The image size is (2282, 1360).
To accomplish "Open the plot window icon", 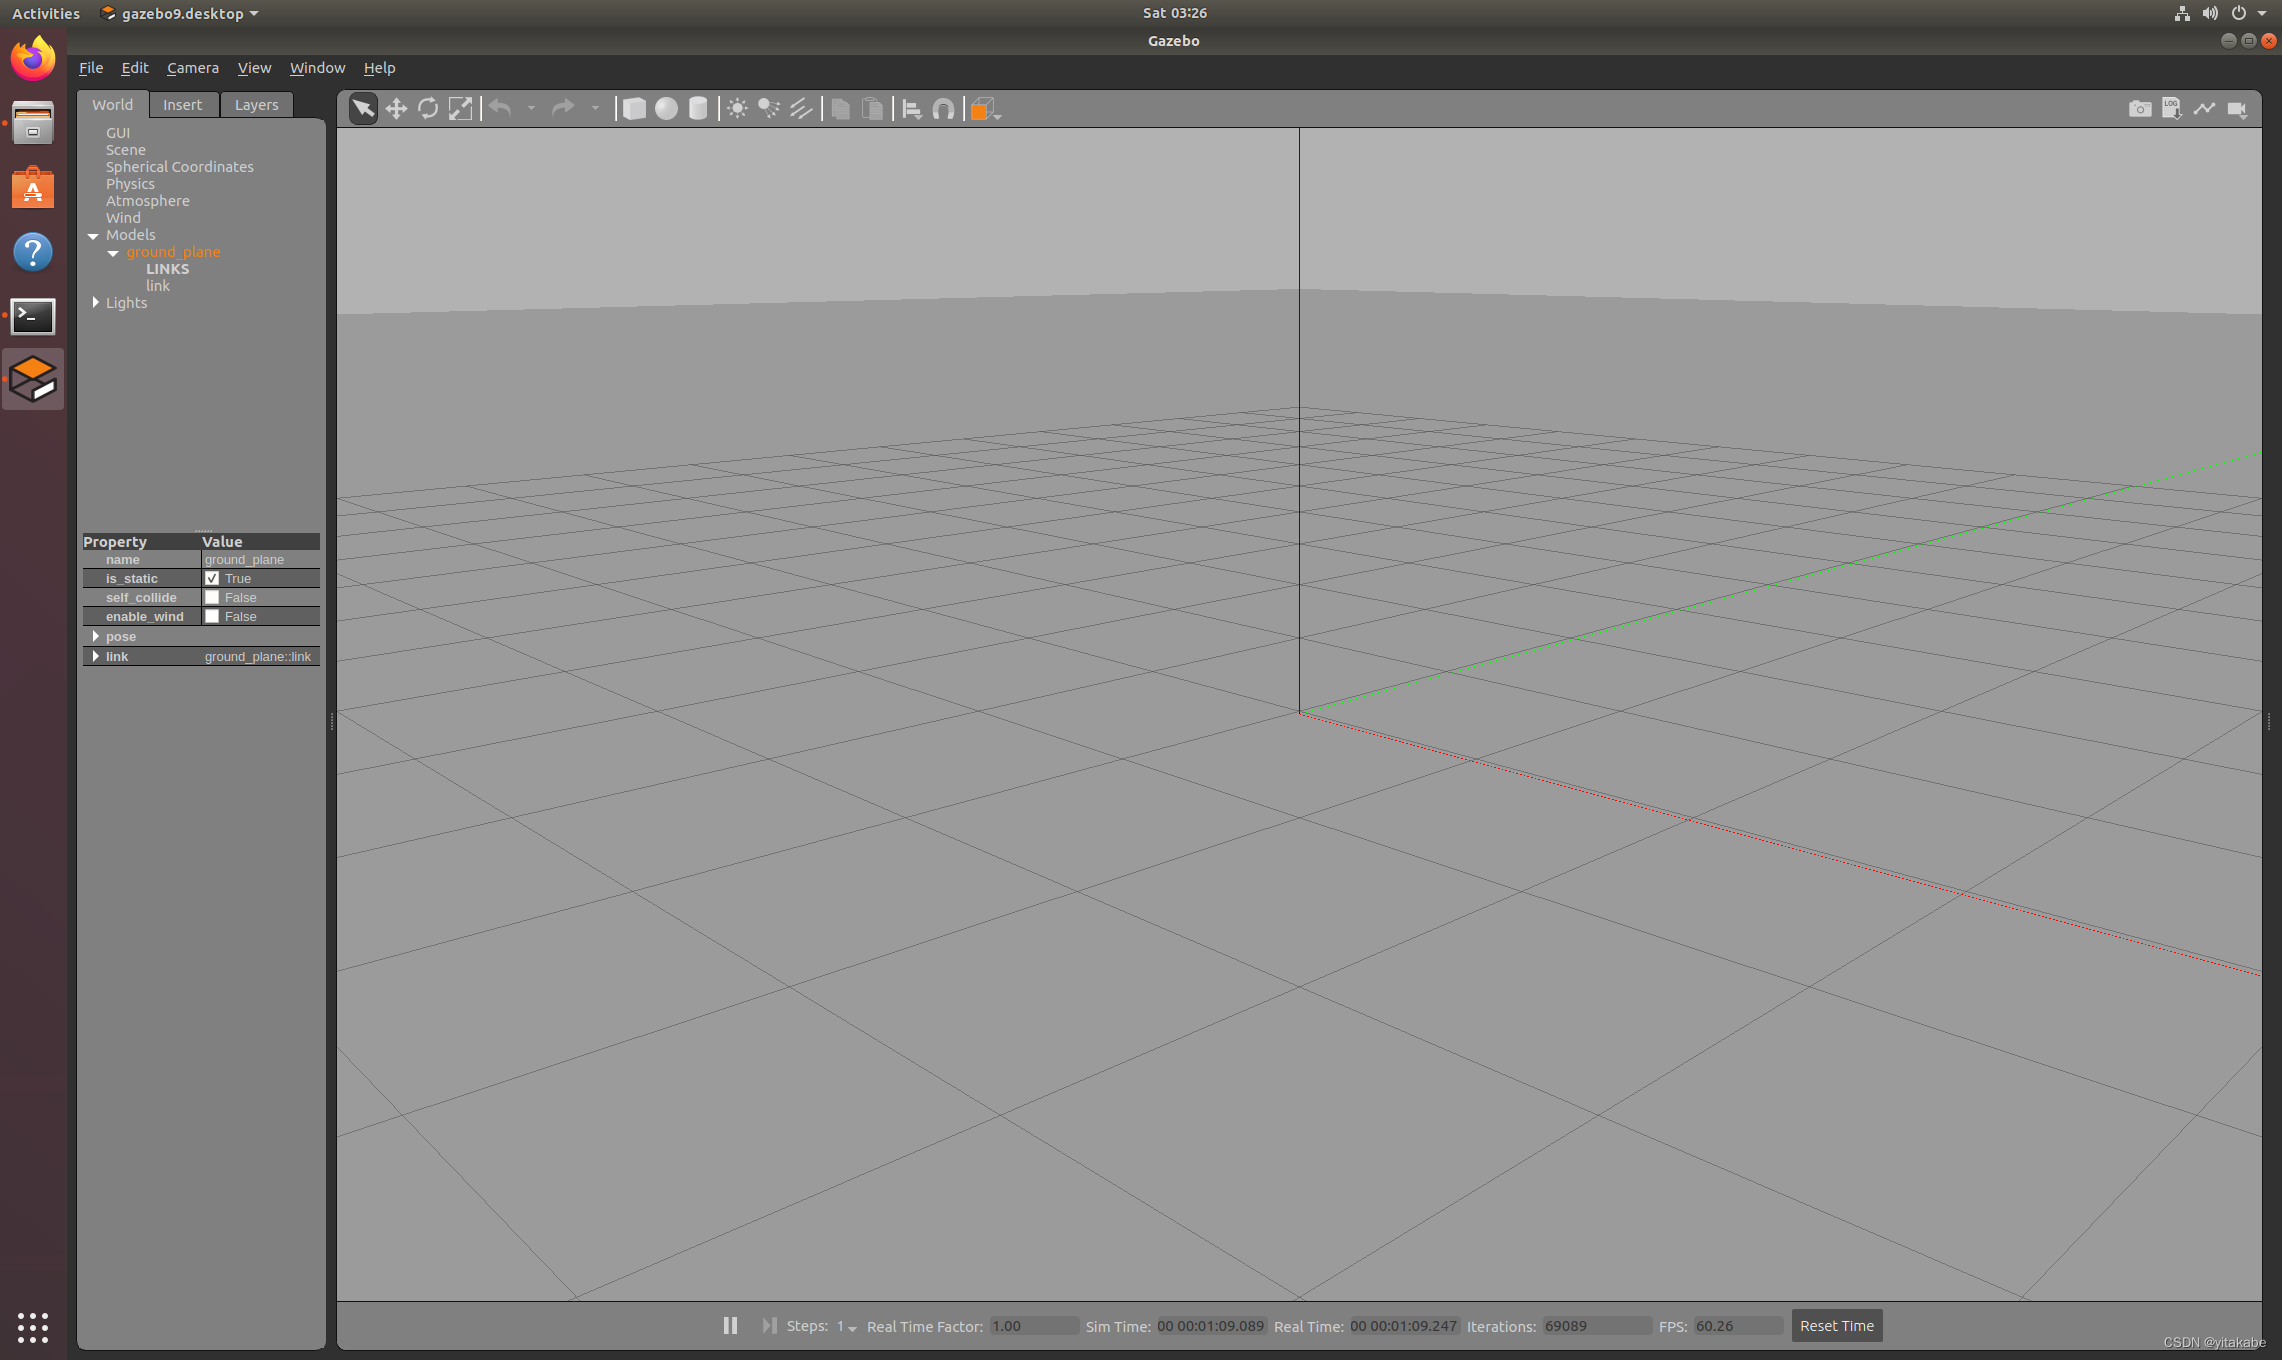I will pyautogui.click(x=2204, y=108).
